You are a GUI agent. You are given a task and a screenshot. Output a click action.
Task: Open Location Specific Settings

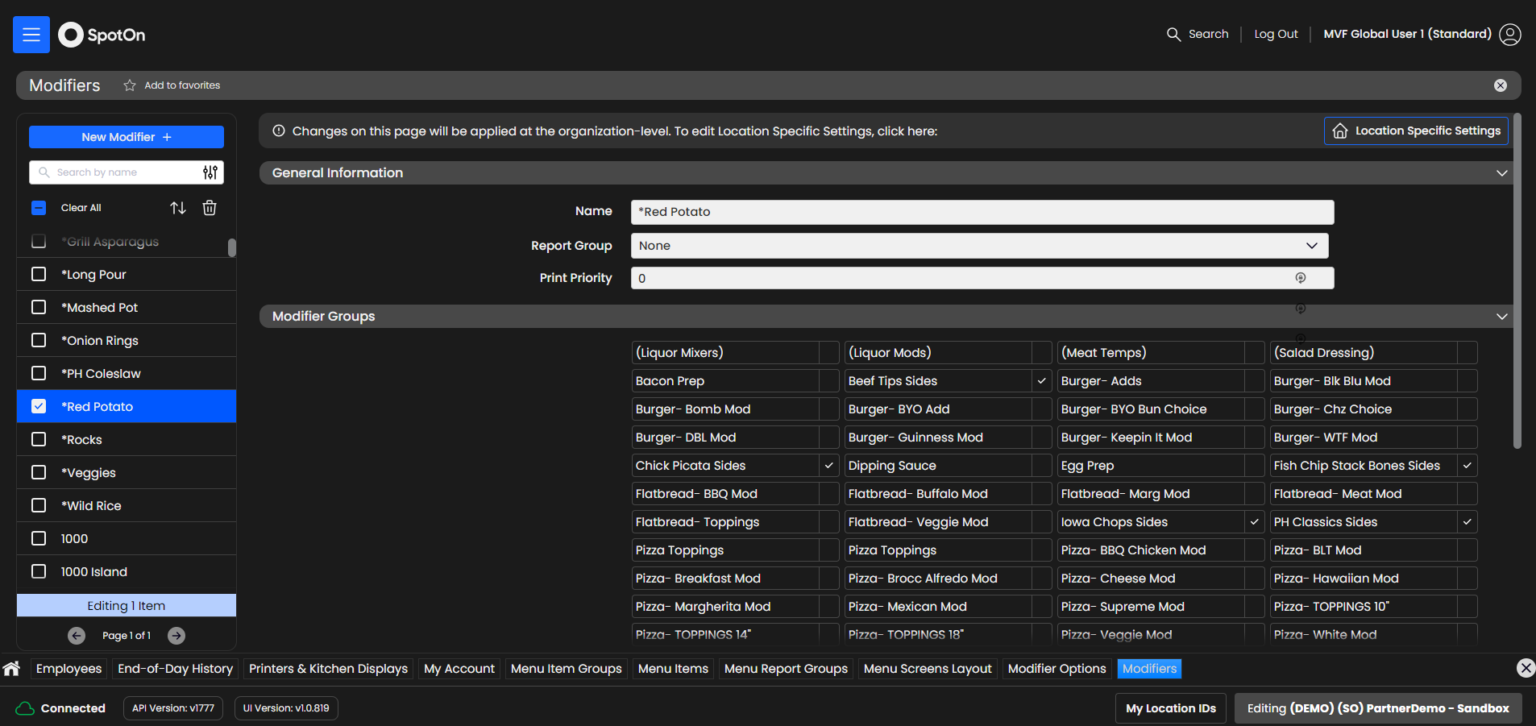[x=1416, y=131]
